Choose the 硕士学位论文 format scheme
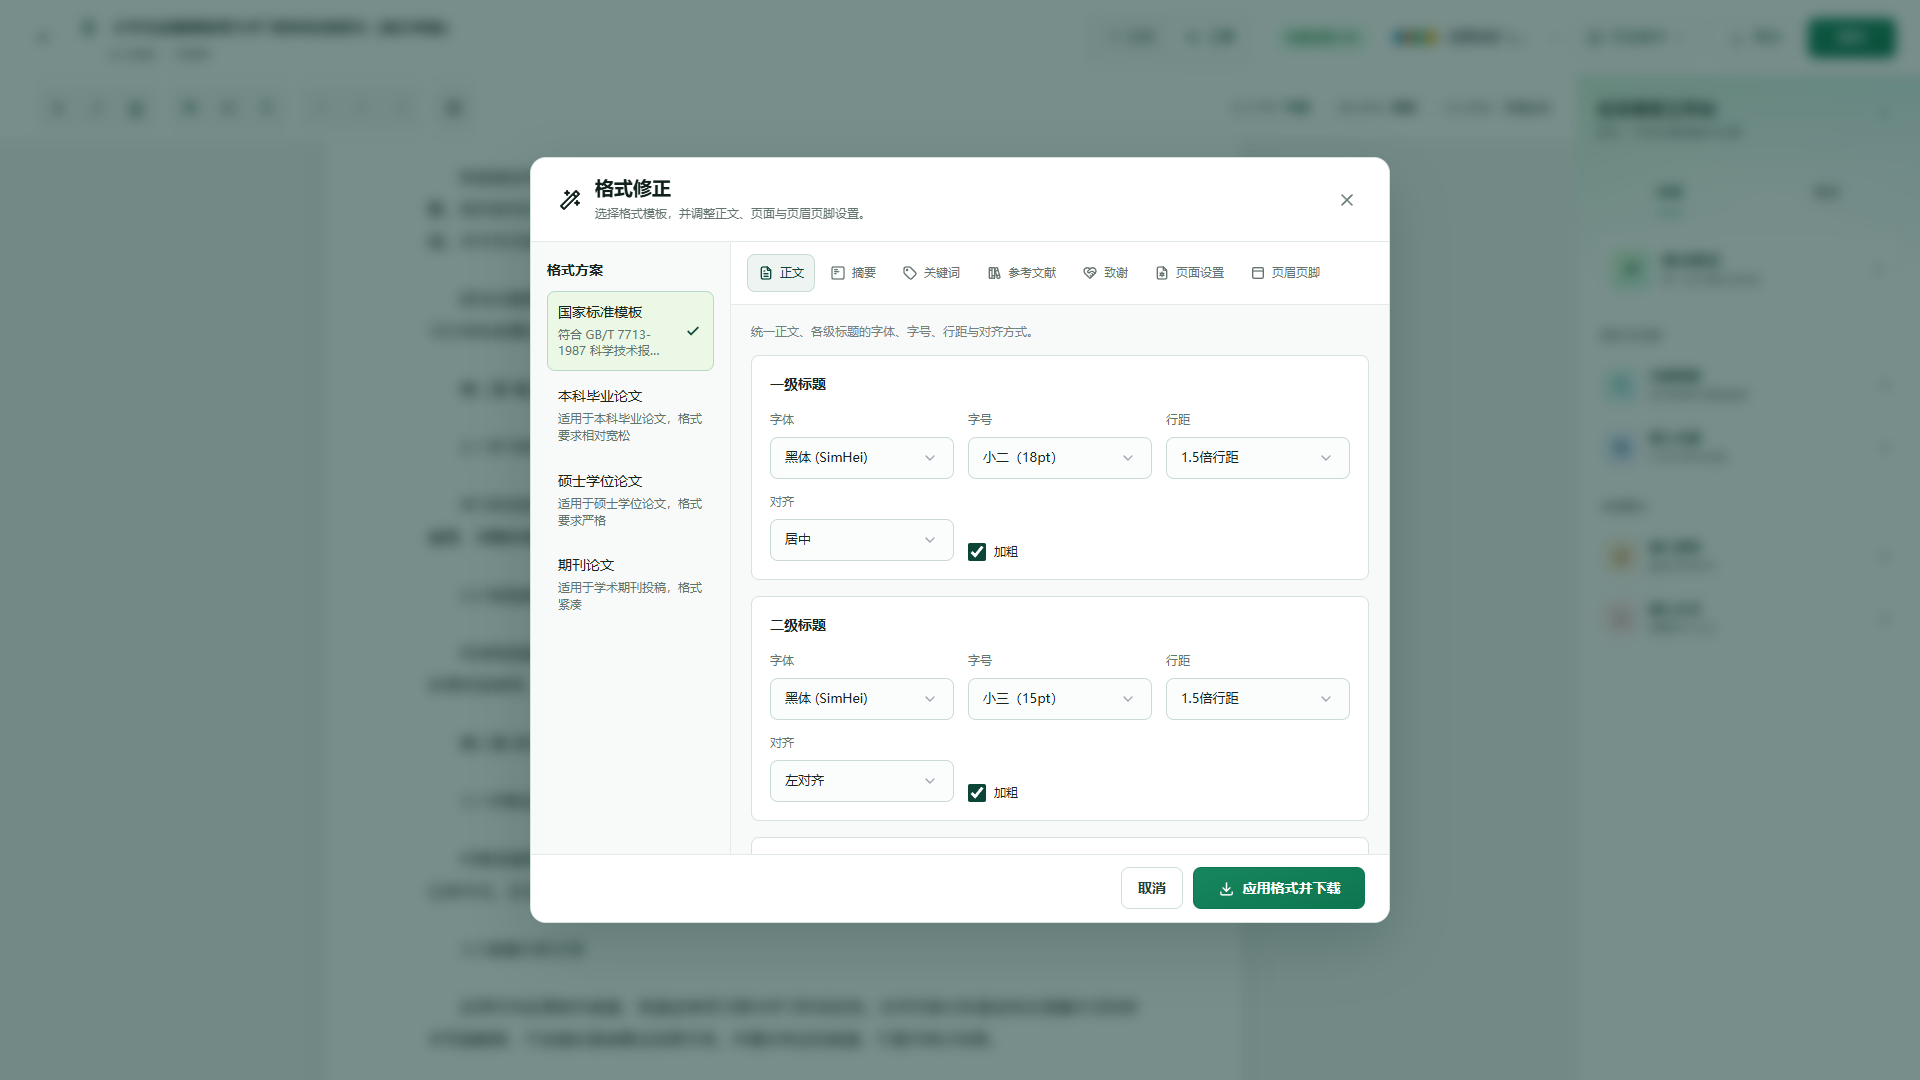The height and width of the screenshot is (1080, 1920). (x=630, y=500)
